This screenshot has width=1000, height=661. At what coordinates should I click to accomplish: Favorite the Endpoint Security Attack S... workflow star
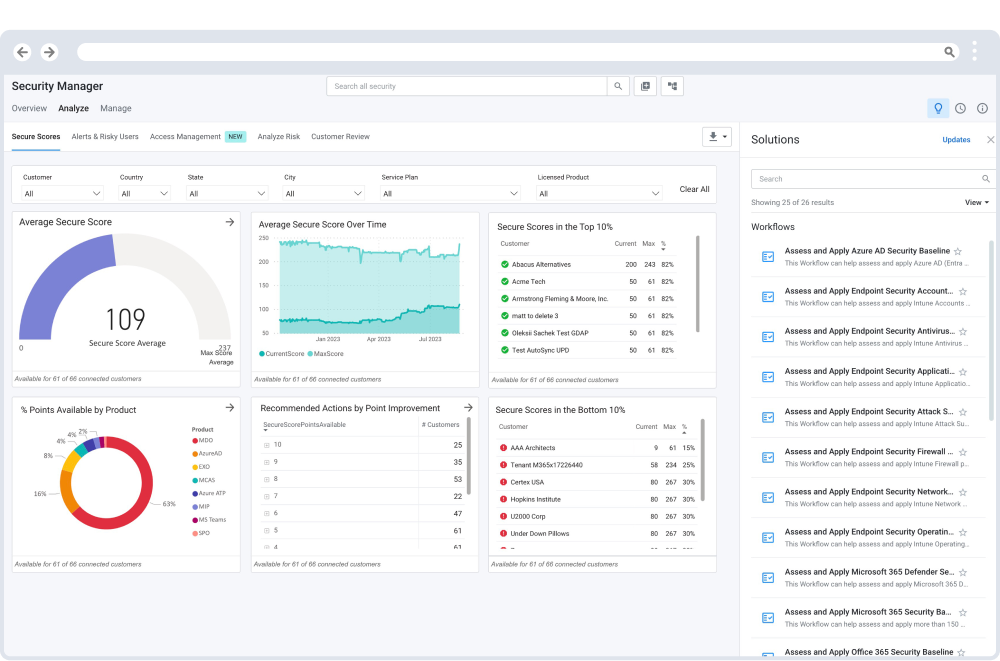pyautogui.click(x=963, y=412)
